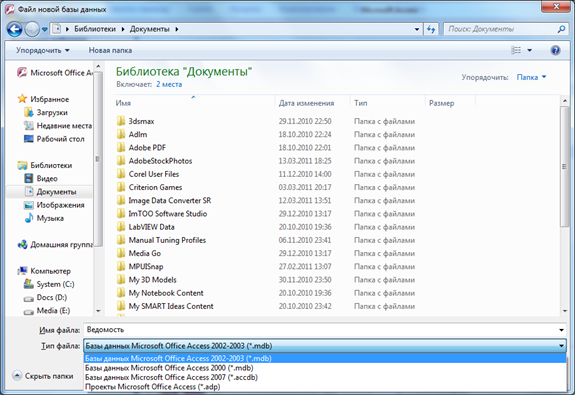Viewport: 576px width, 395px height.
Task: Select 'Документы' library in sidebar
Action: click(x=50, y=192)
